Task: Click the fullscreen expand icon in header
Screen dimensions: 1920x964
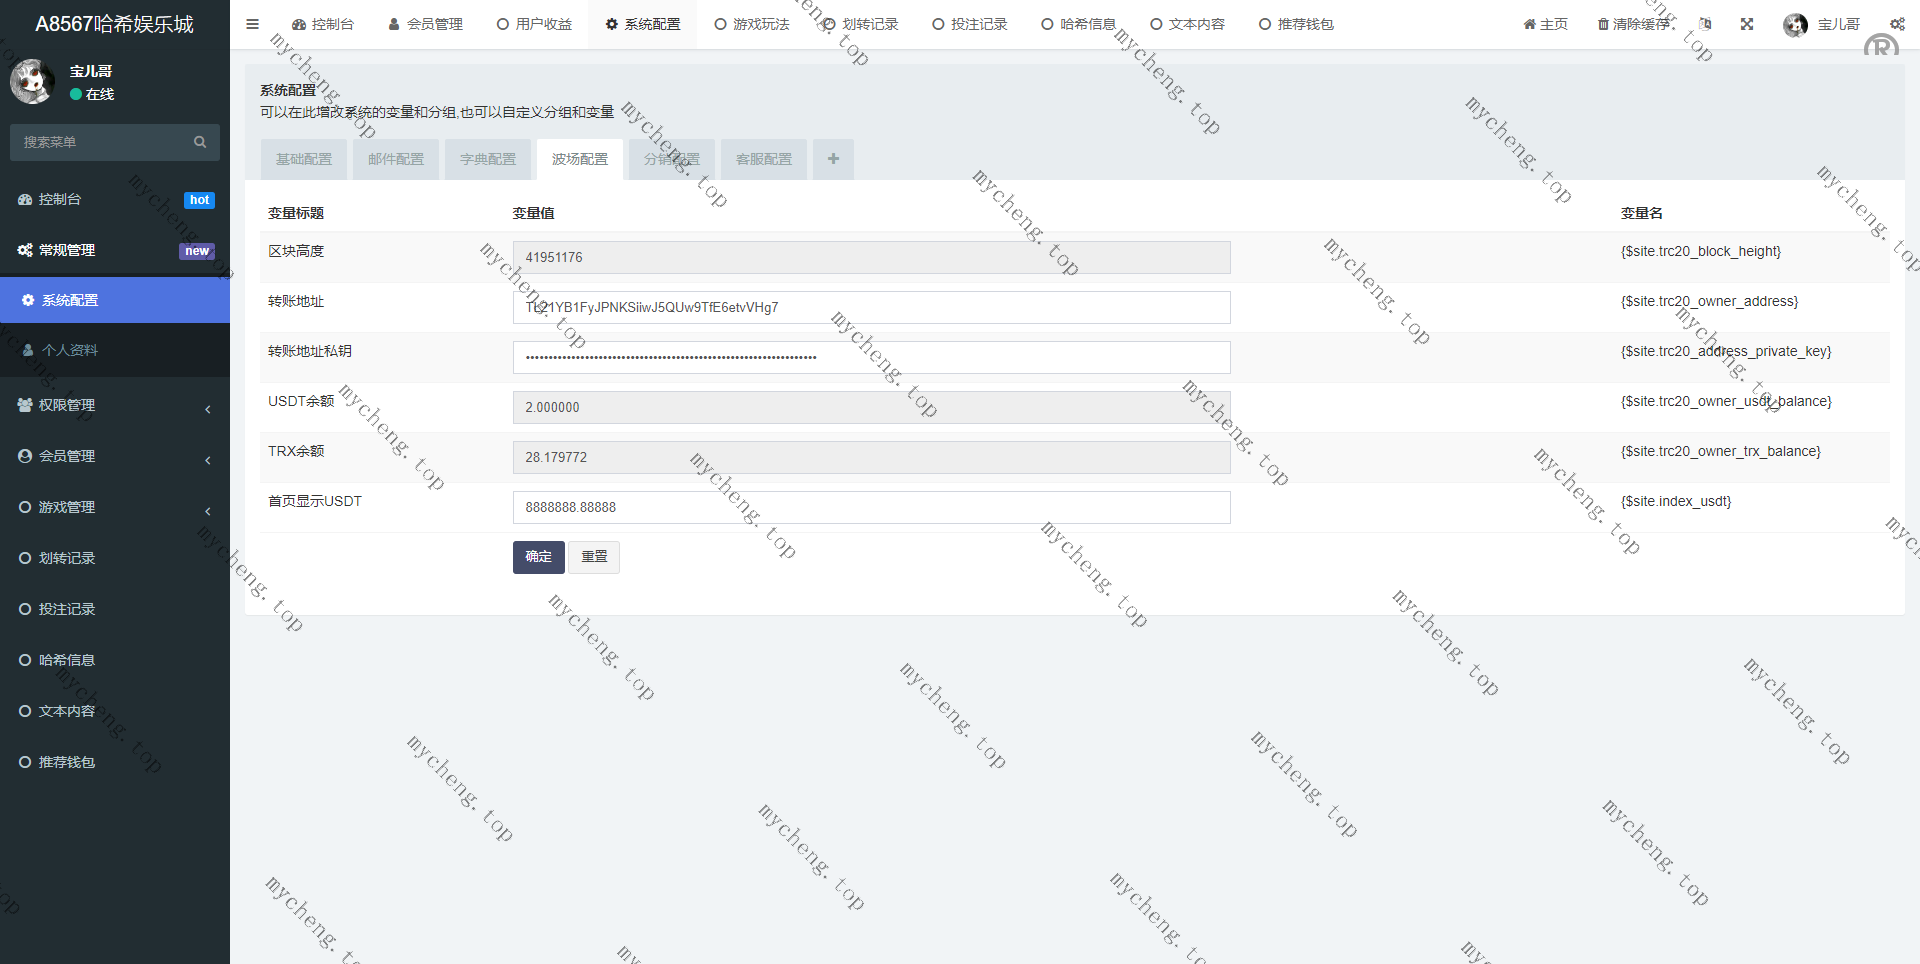Action: point(1747,24)
